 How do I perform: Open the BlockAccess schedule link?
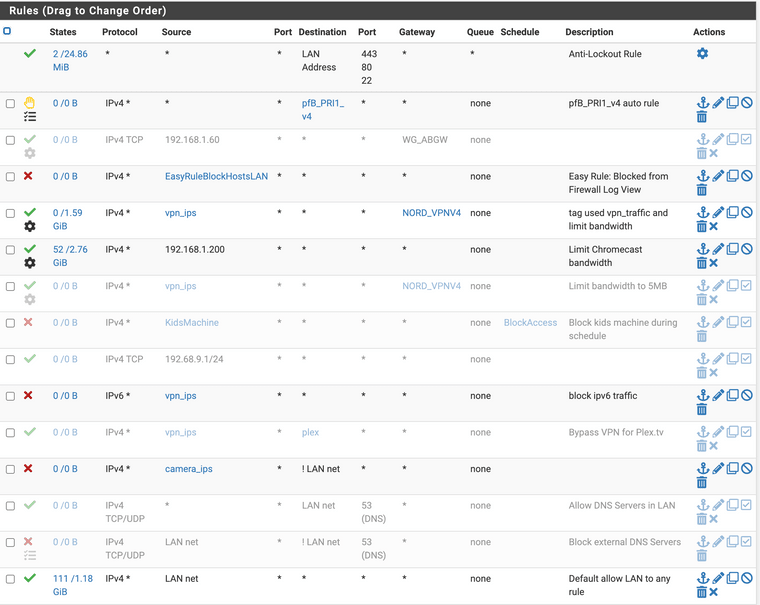(x=530, y=322)
